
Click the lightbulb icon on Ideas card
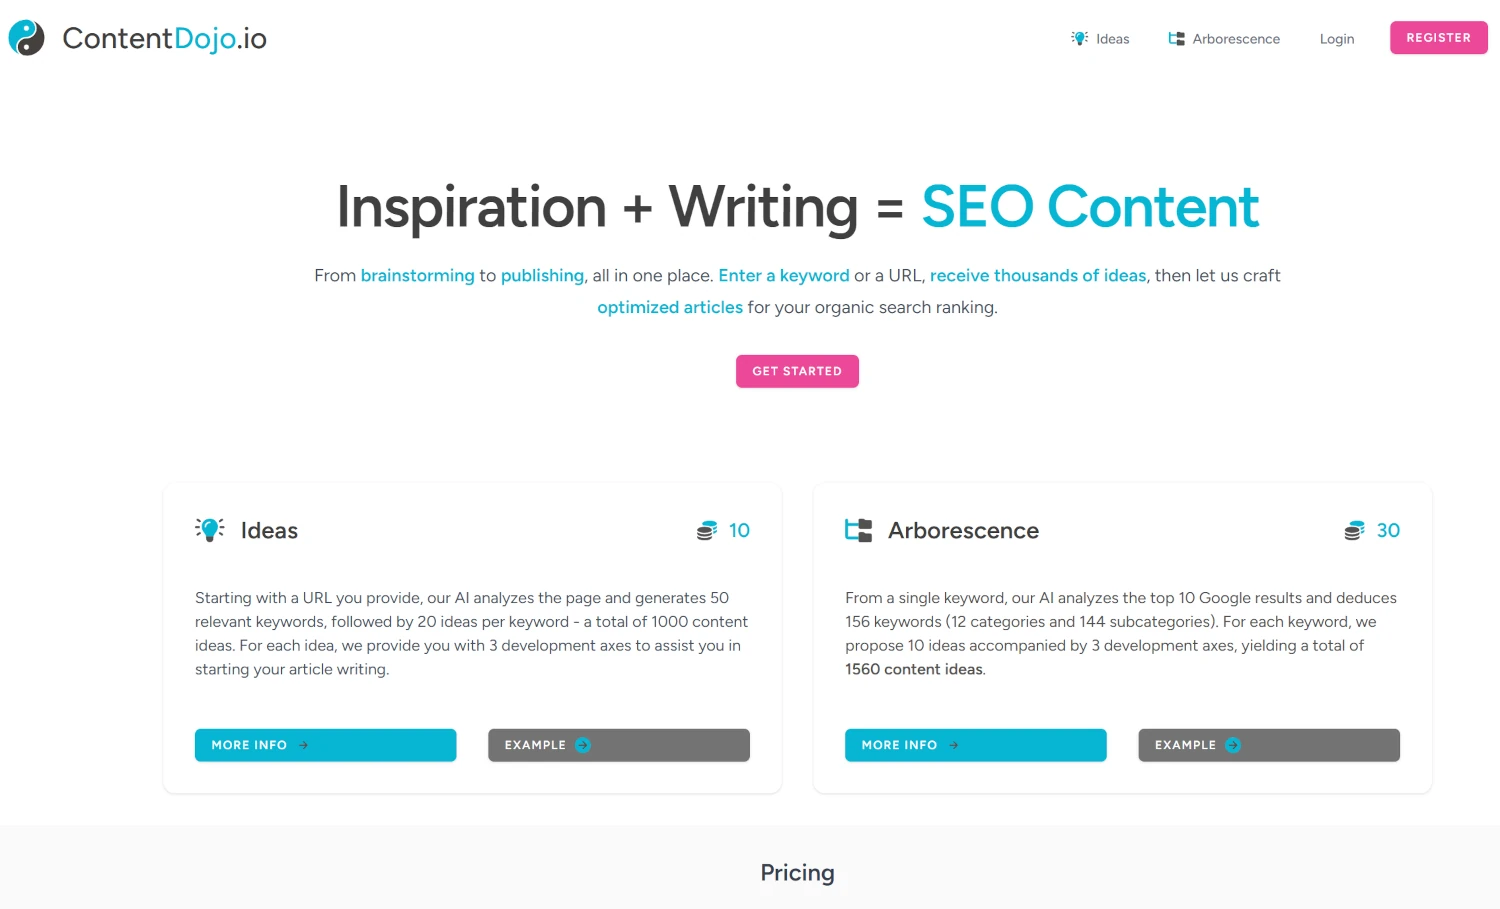[210, 530]
